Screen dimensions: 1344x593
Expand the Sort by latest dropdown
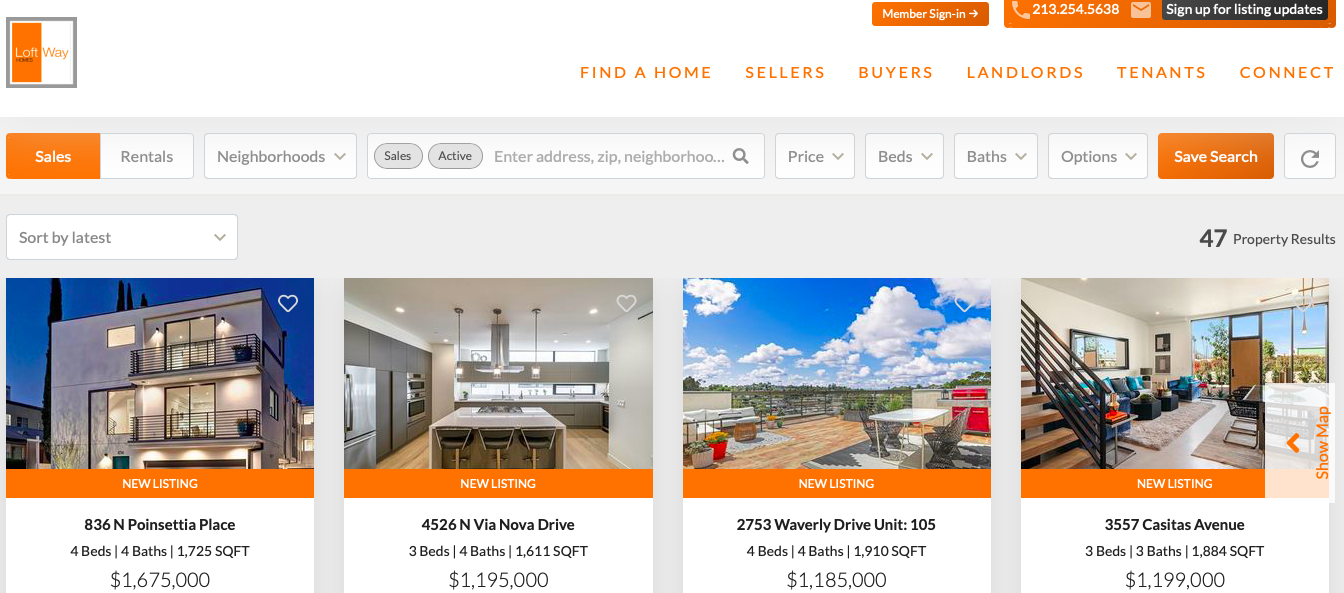[122, 237]
